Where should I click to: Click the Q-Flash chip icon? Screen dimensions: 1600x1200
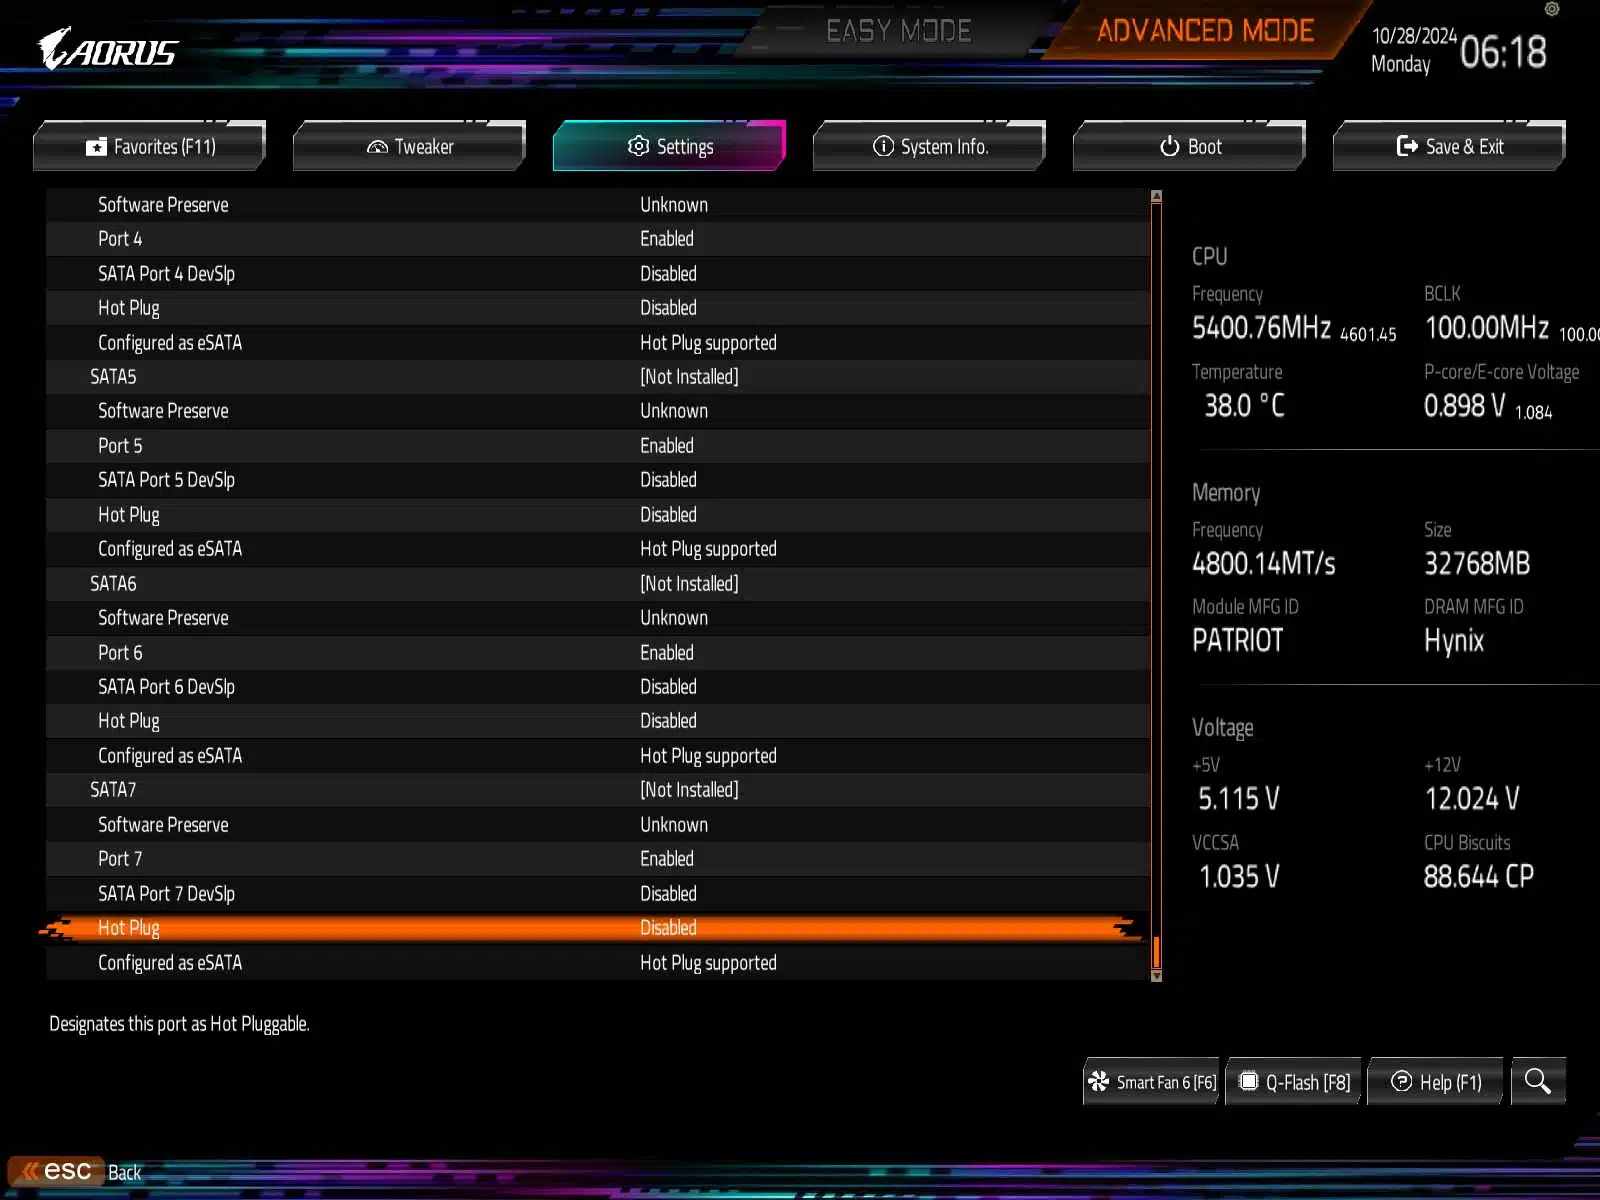pyautogui.click(x=1248, y=1081)
